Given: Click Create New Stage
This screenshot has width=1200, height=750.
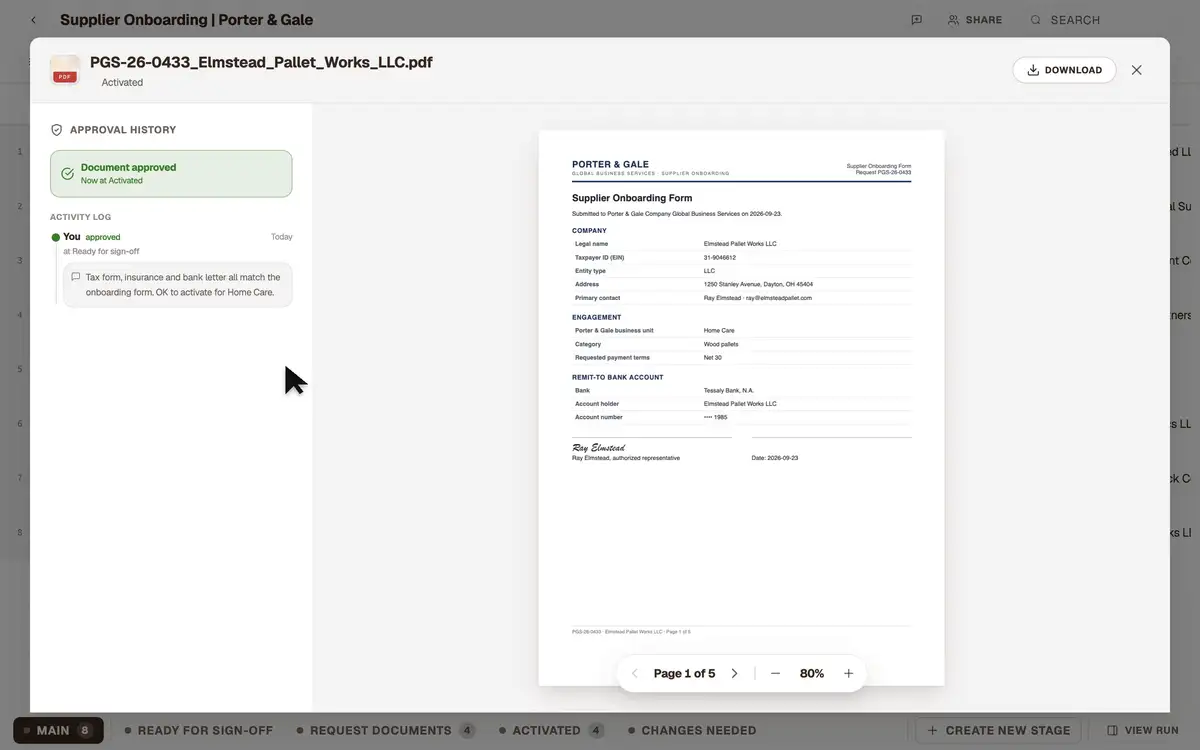Looking at the screenshot, I should pos(999,730).
